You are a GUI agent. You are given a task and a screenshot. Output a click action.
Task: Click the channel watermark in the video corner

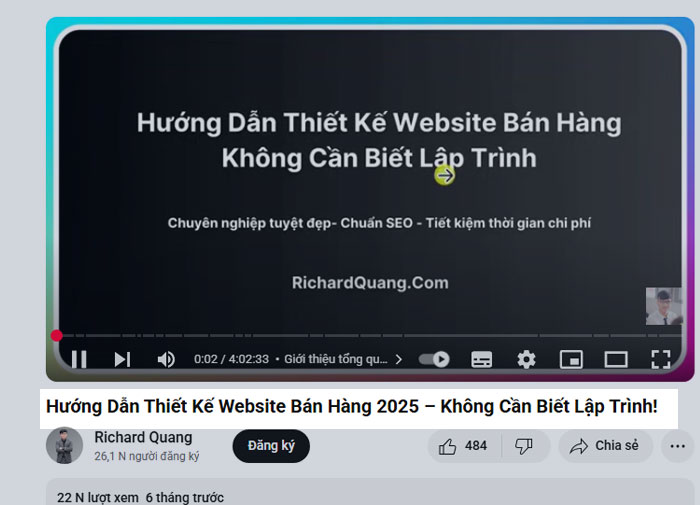point(663,306)
